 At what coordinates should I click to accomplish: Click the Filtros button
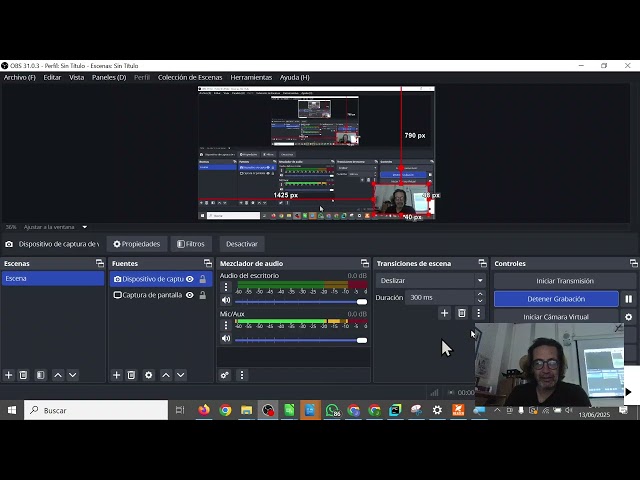pos(191,244)
